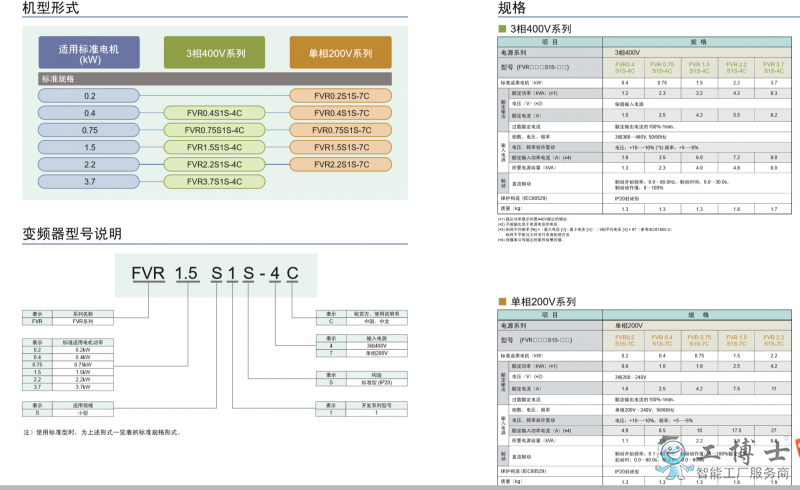Click the footnote starting with 注）使用标准型时
The height and width of the screenshot is (490, 800).
coord(102,432)
